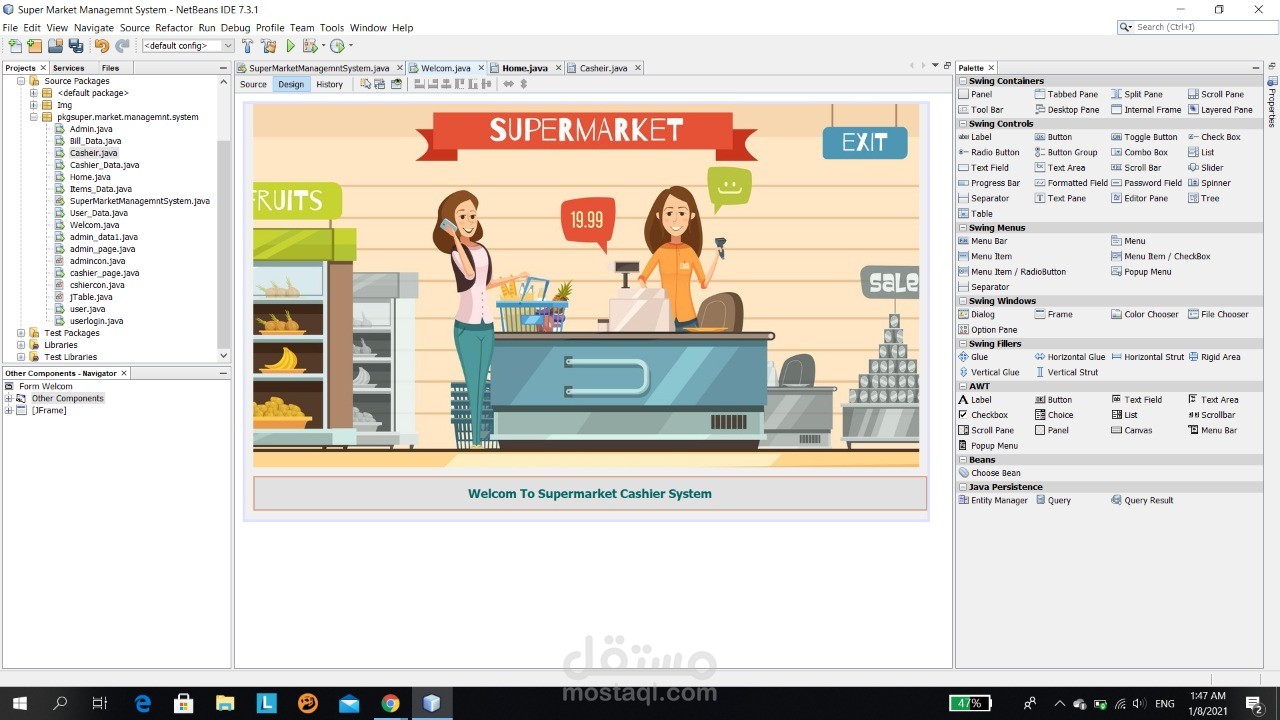
Task: Switch to the Source view of Welcom.java
Action: (x=252, y=84)
